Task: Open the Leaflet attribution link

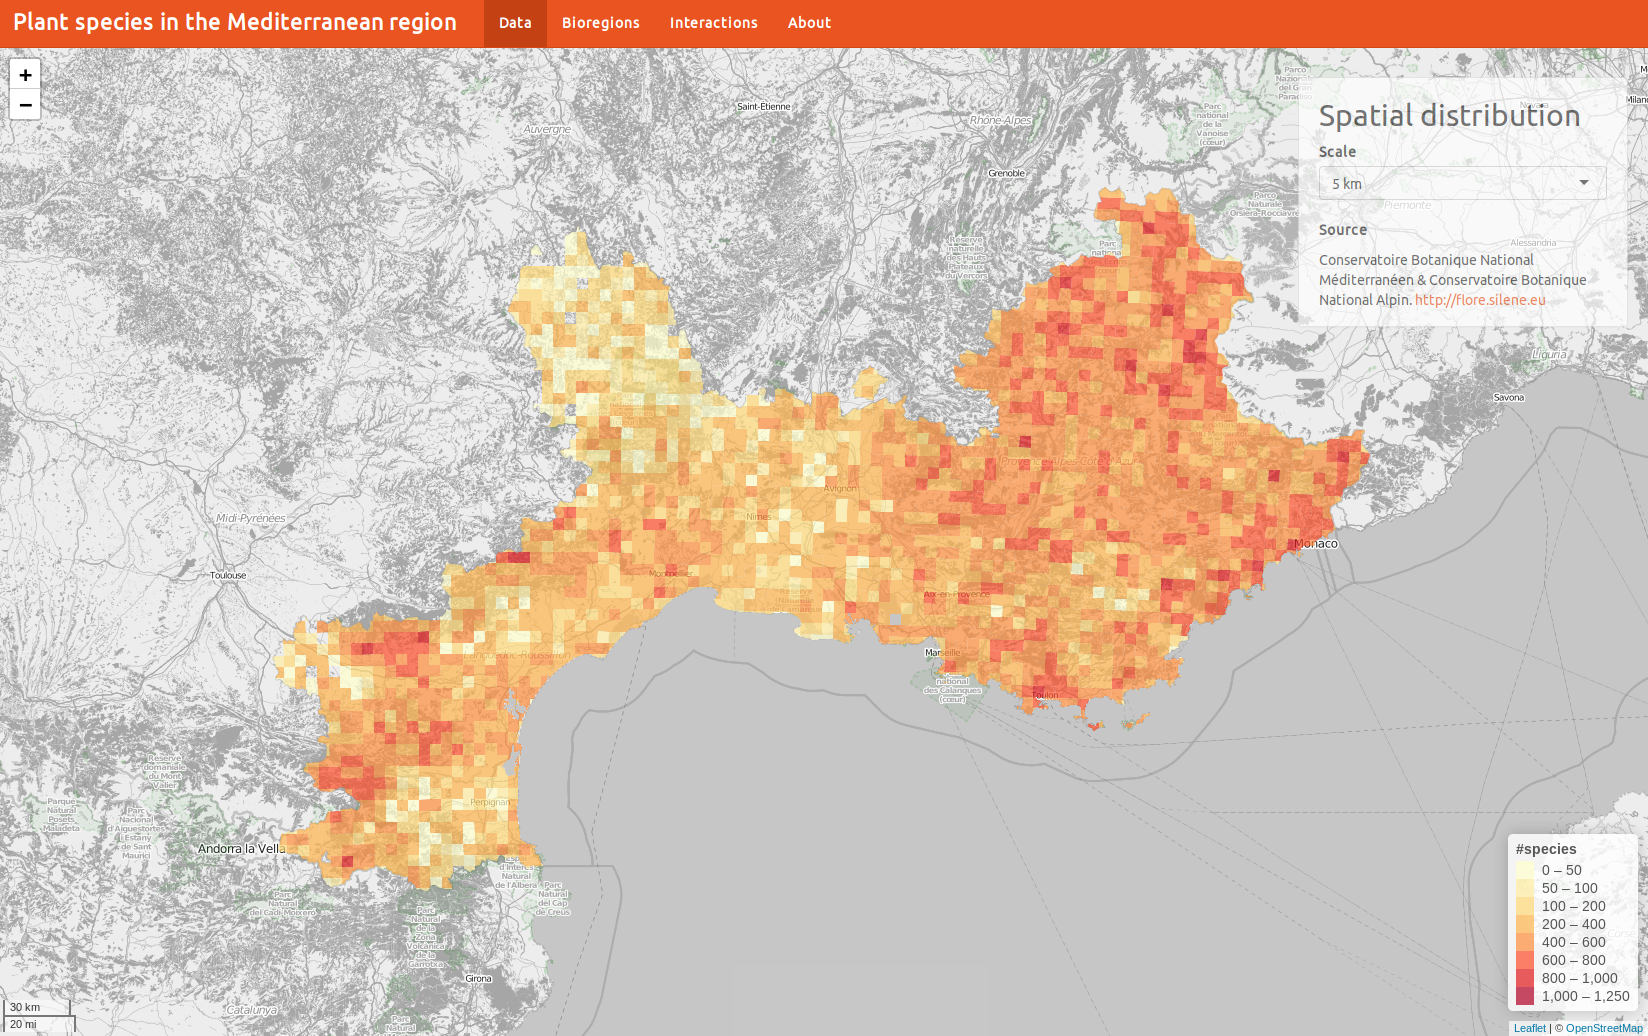Action: 1529,1028
